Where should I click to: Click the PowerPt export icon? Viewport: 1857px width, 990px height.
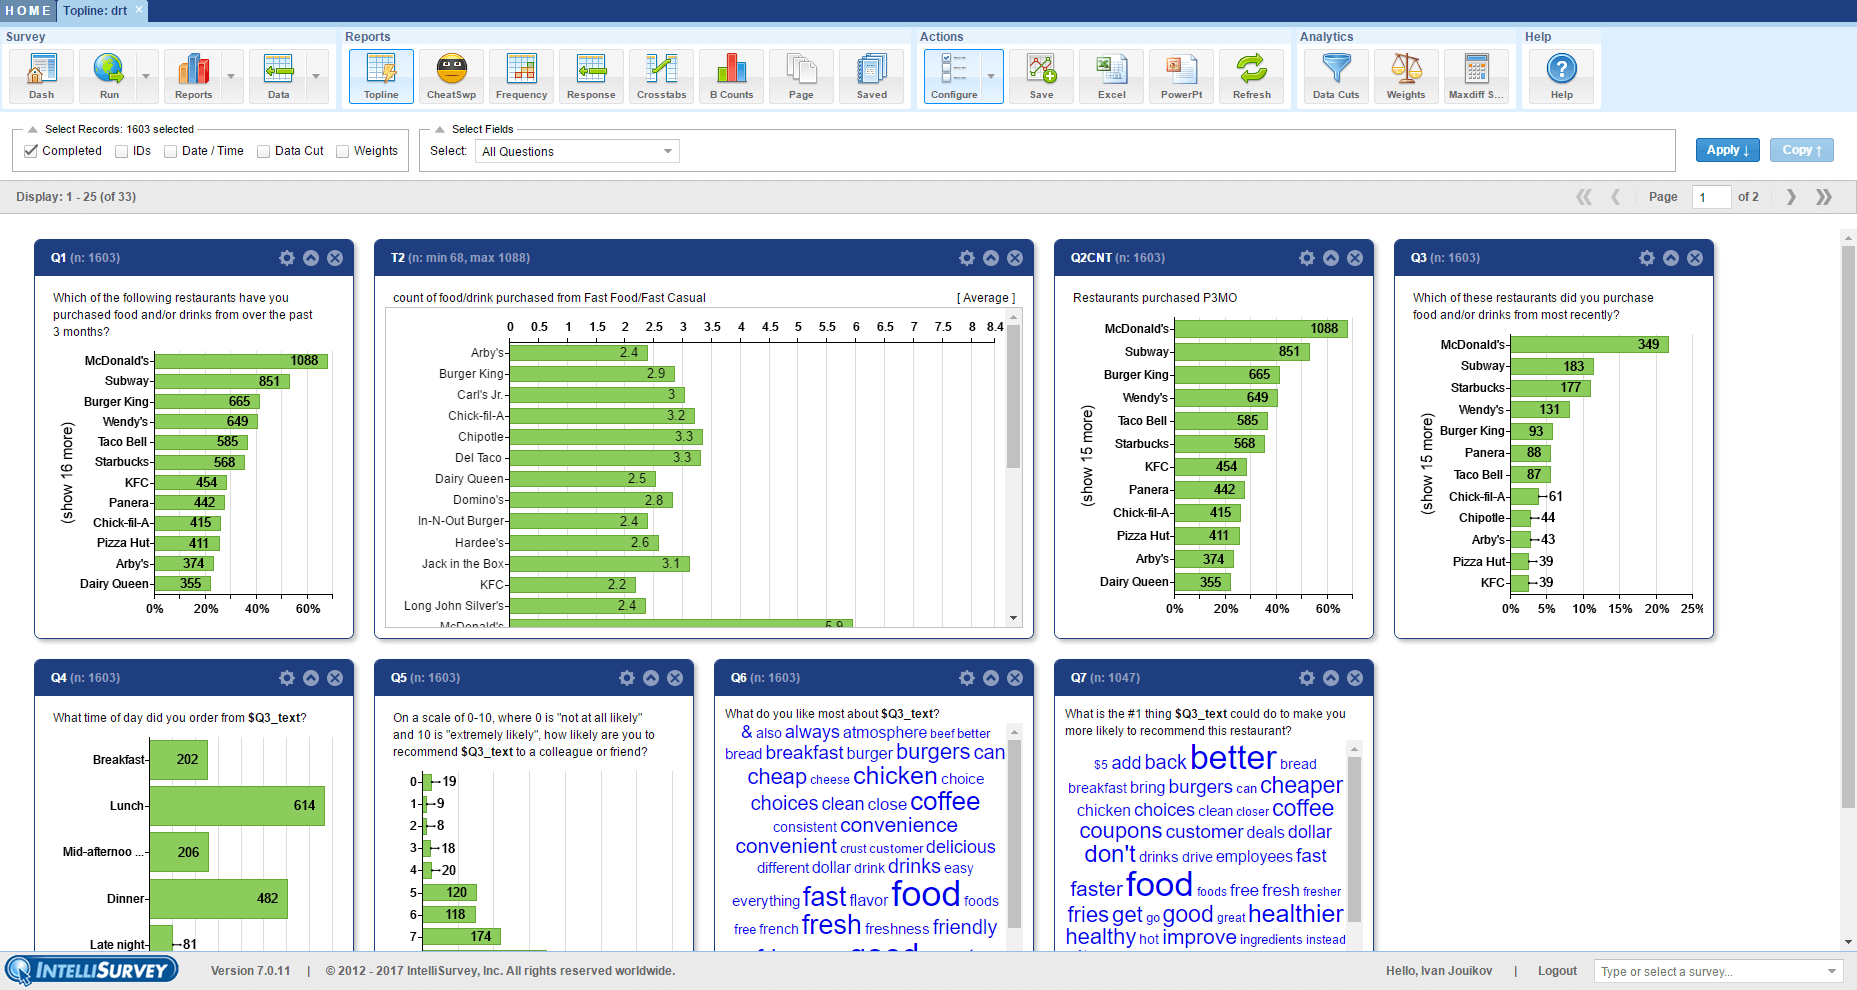tap(1181, 76)
